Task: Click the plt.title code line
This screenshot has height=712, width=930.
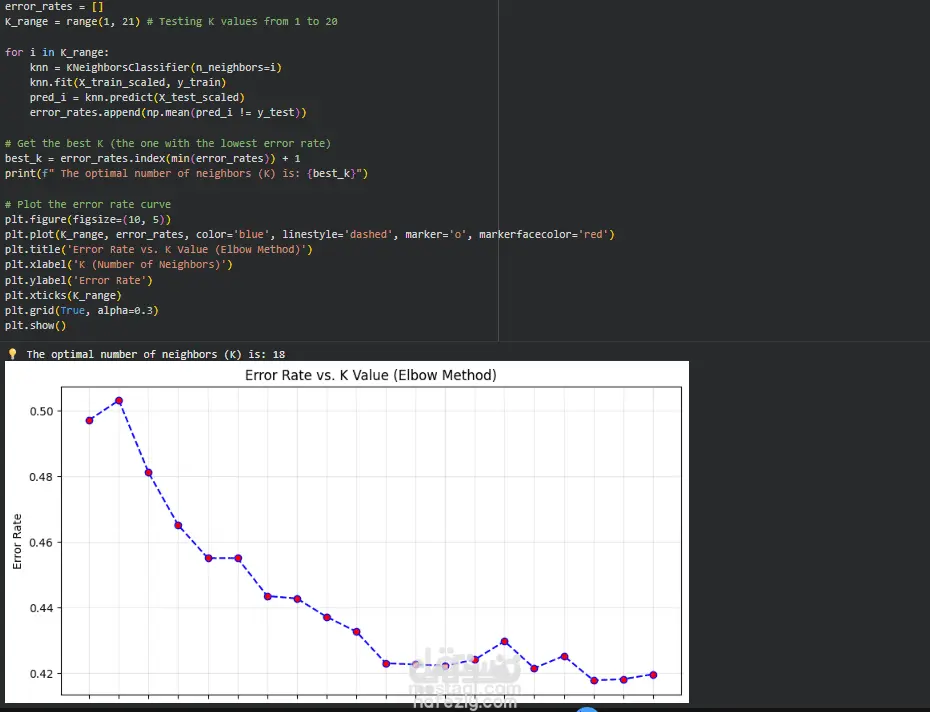Action: pos(158,250)
